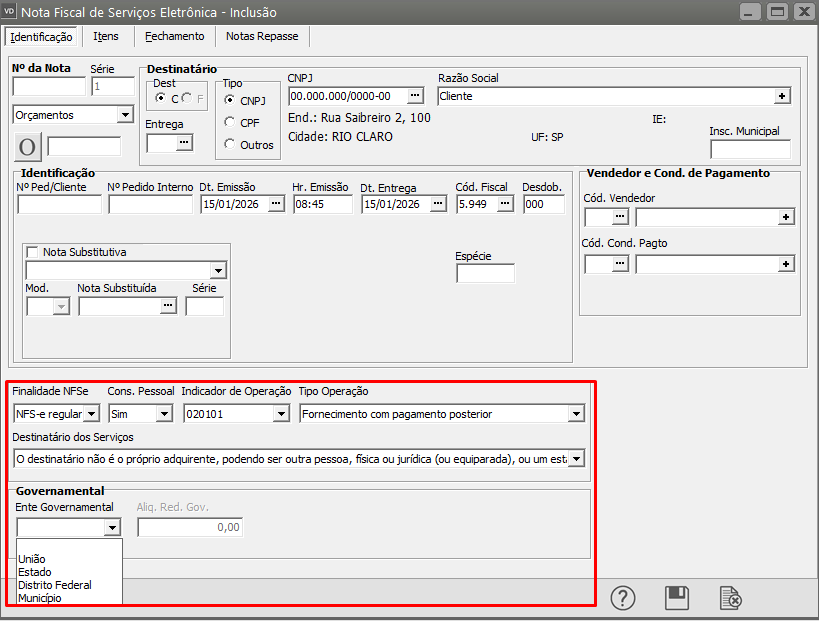Screen dimensions: 819x621
Task: Click the cancel document icon
Action: tap(731, 598)
